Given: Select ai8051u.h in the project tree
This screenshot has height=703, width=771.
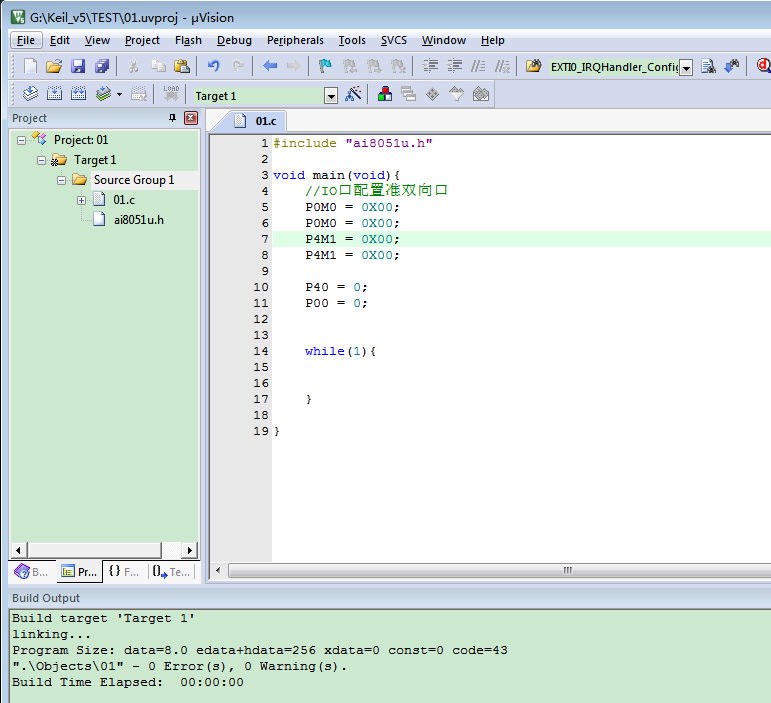Looking at the screenshot, I should point(138,220).
